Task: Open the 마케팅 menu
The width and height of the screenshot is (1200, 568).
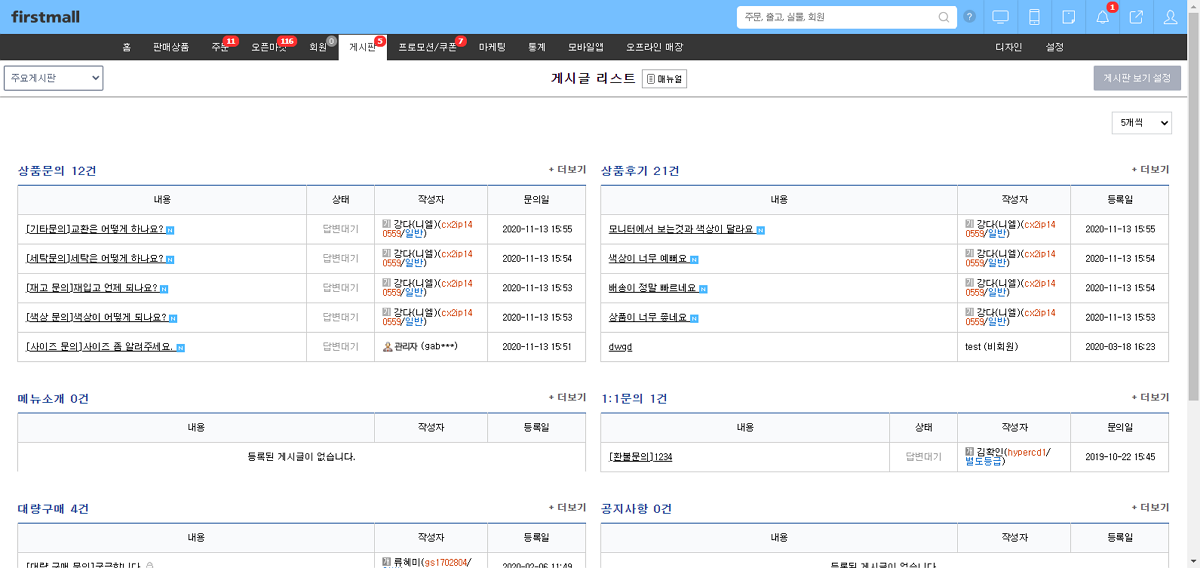Action: point(492,47)
